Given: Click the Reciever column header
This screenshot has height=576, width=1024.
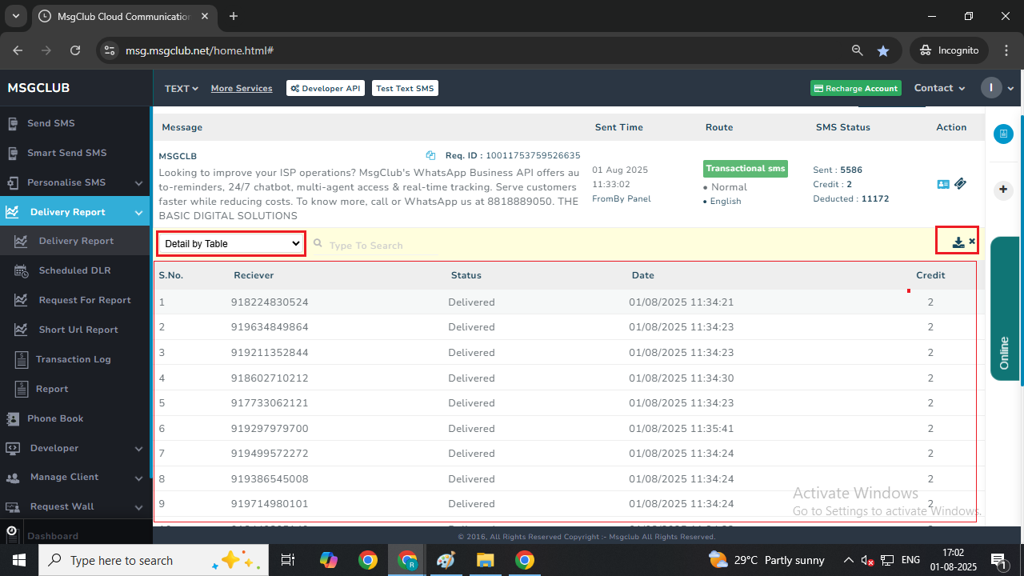Looking at the screenshot, I should pyautogui.click(x=253, y=276).
